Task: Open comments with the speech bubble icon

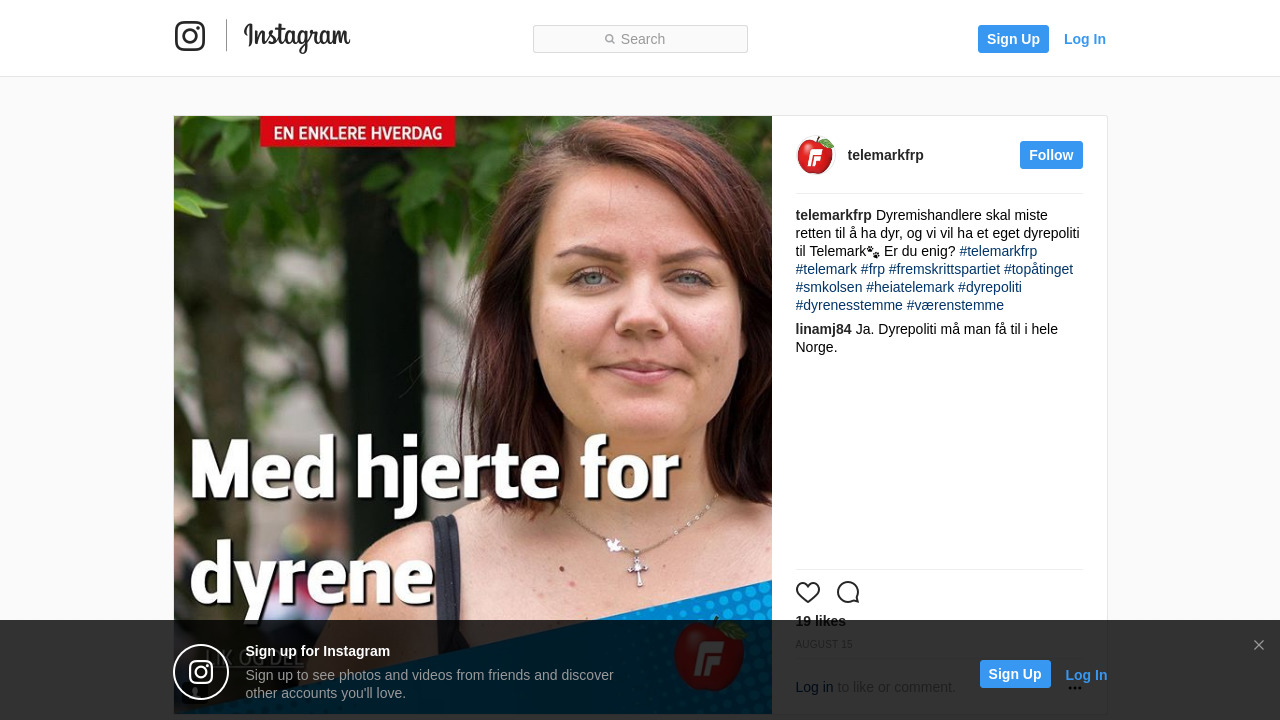Action: [848, 592]
